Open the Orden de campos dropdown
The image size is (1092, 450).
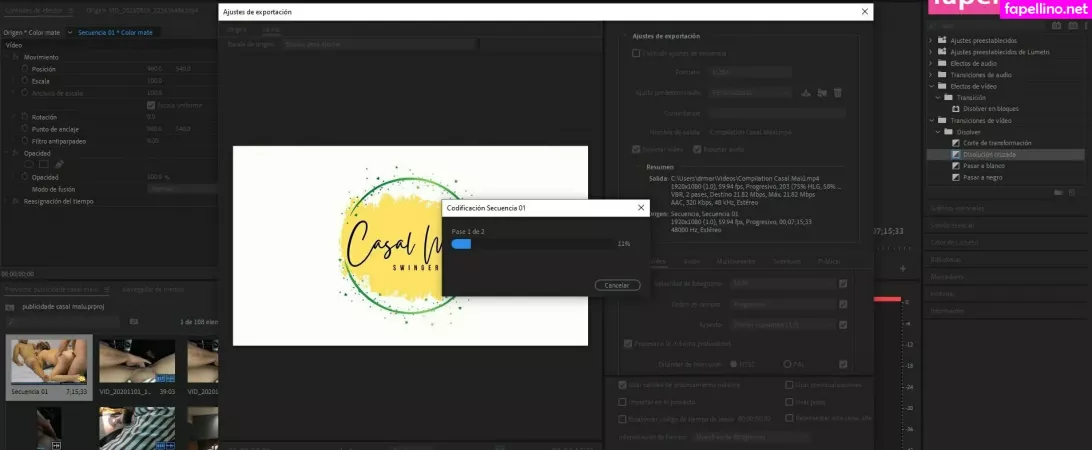783,304
